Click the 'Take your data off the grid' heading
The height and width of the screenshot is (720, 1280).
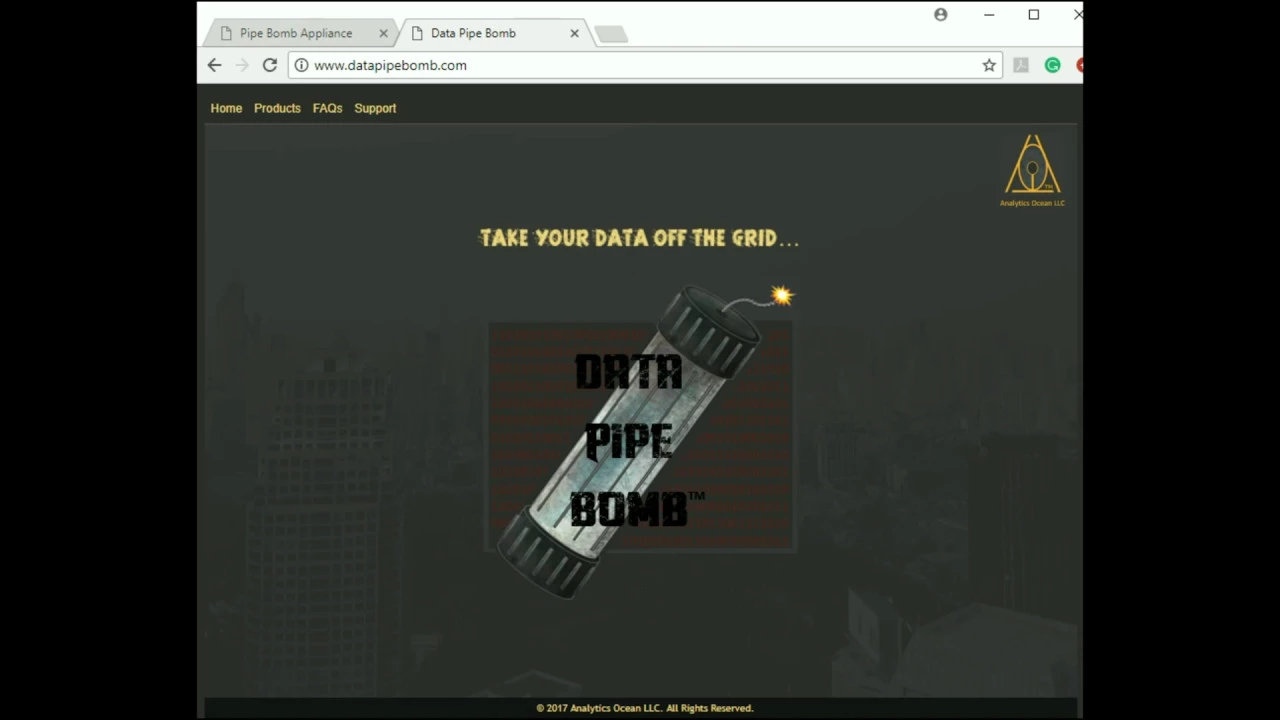pyautogui.click(x=639, y=238)
